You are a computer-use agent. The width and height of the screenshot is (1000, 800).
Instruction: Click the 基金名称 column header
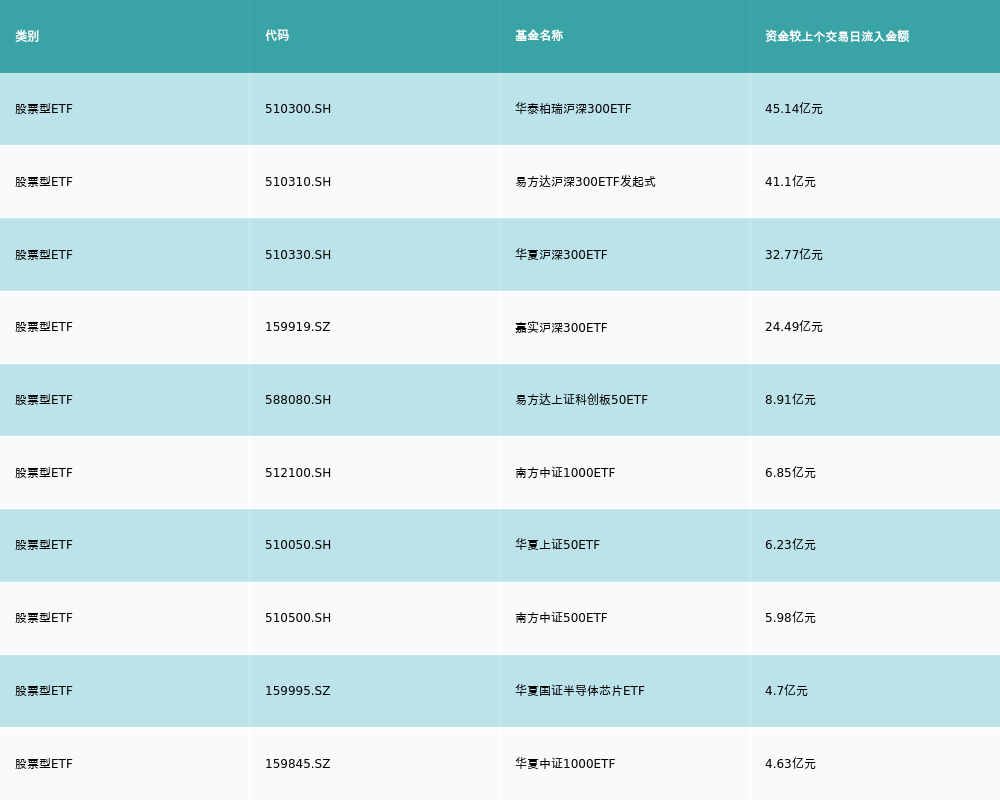click(x=539, y=36)
